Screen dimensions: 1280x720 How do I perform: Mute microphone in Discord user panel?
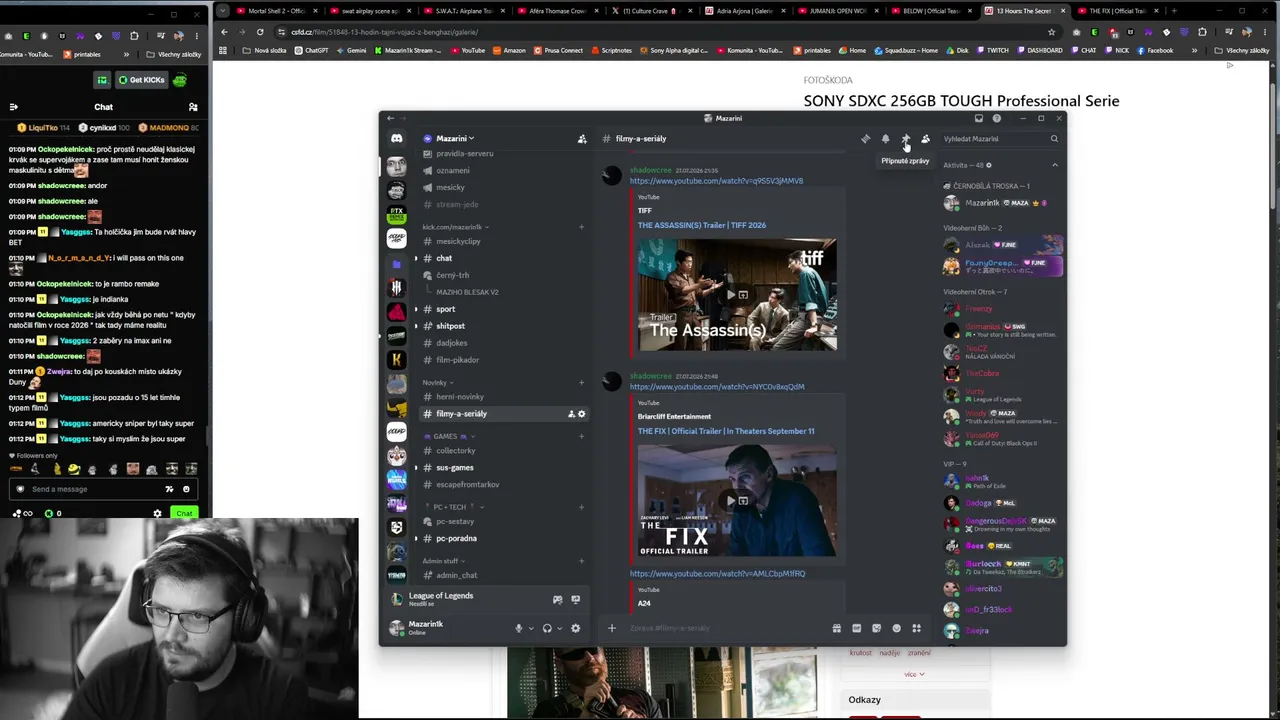518,628
